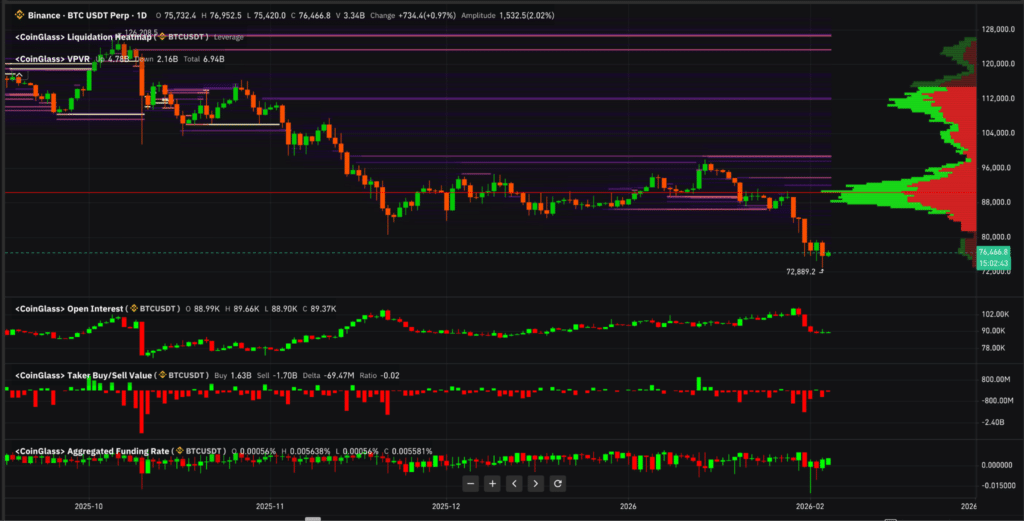Click the 2025-11 date axis label

(270, 506)
